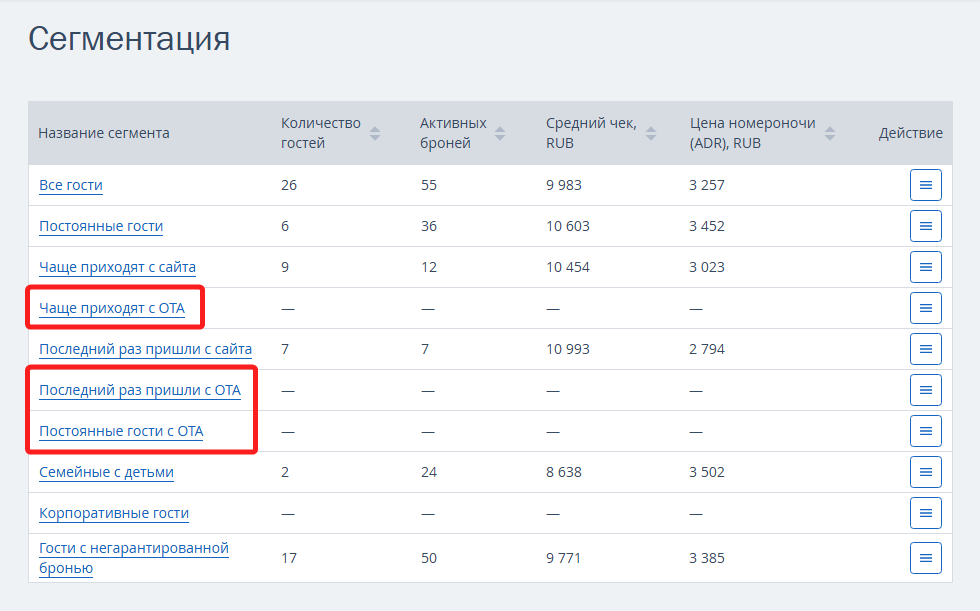Sort by Количество гостей column arrows
980x611 pixels.
[375, 133]
